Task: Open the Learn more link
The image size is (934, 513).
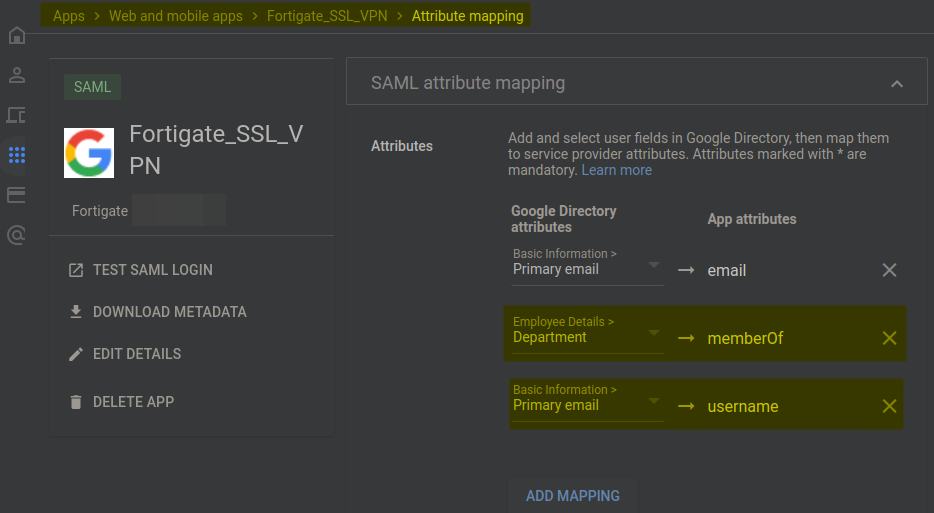Action: point(617,170)
